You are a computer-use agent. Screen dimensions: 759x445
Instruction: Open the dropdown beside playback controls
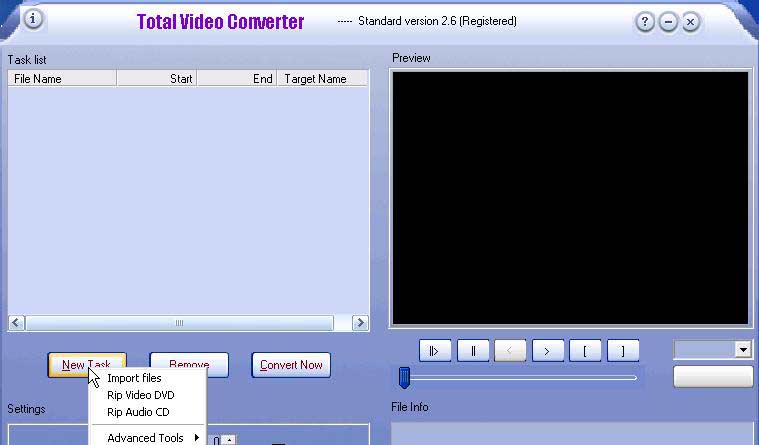coord(743,349)
